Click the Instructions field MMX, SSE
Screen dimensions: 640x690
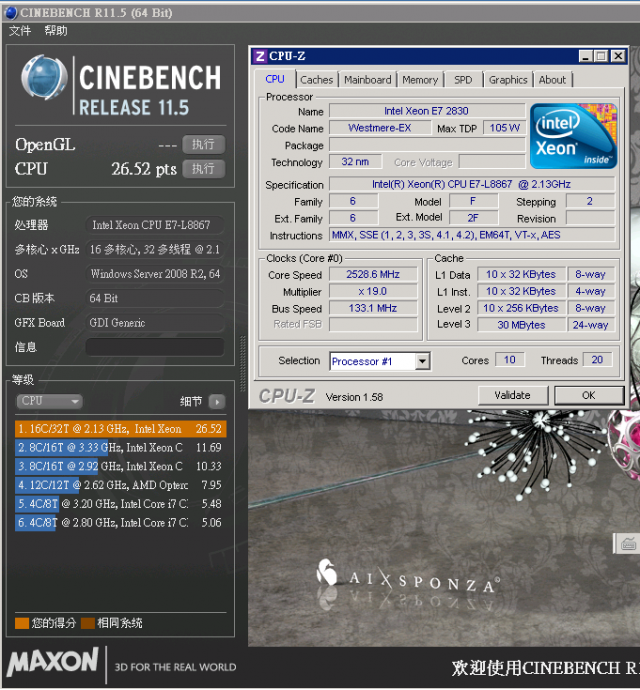coord(471,235)
